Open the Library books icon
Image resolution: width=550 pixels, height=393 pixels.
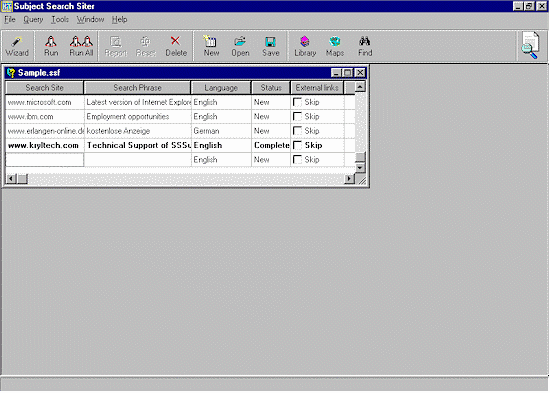pyautogui.click(x=305, y=46)
